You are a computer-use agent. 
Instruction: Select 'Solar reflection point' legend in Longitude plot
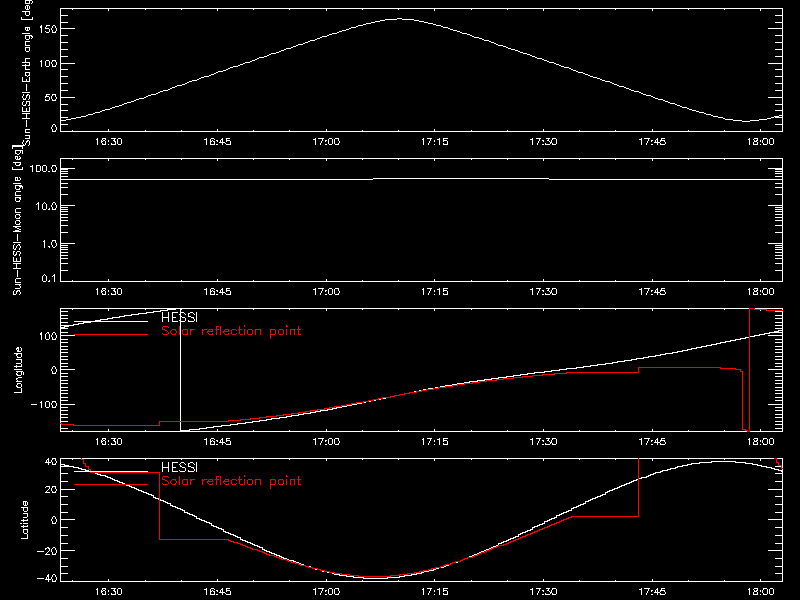231,331
